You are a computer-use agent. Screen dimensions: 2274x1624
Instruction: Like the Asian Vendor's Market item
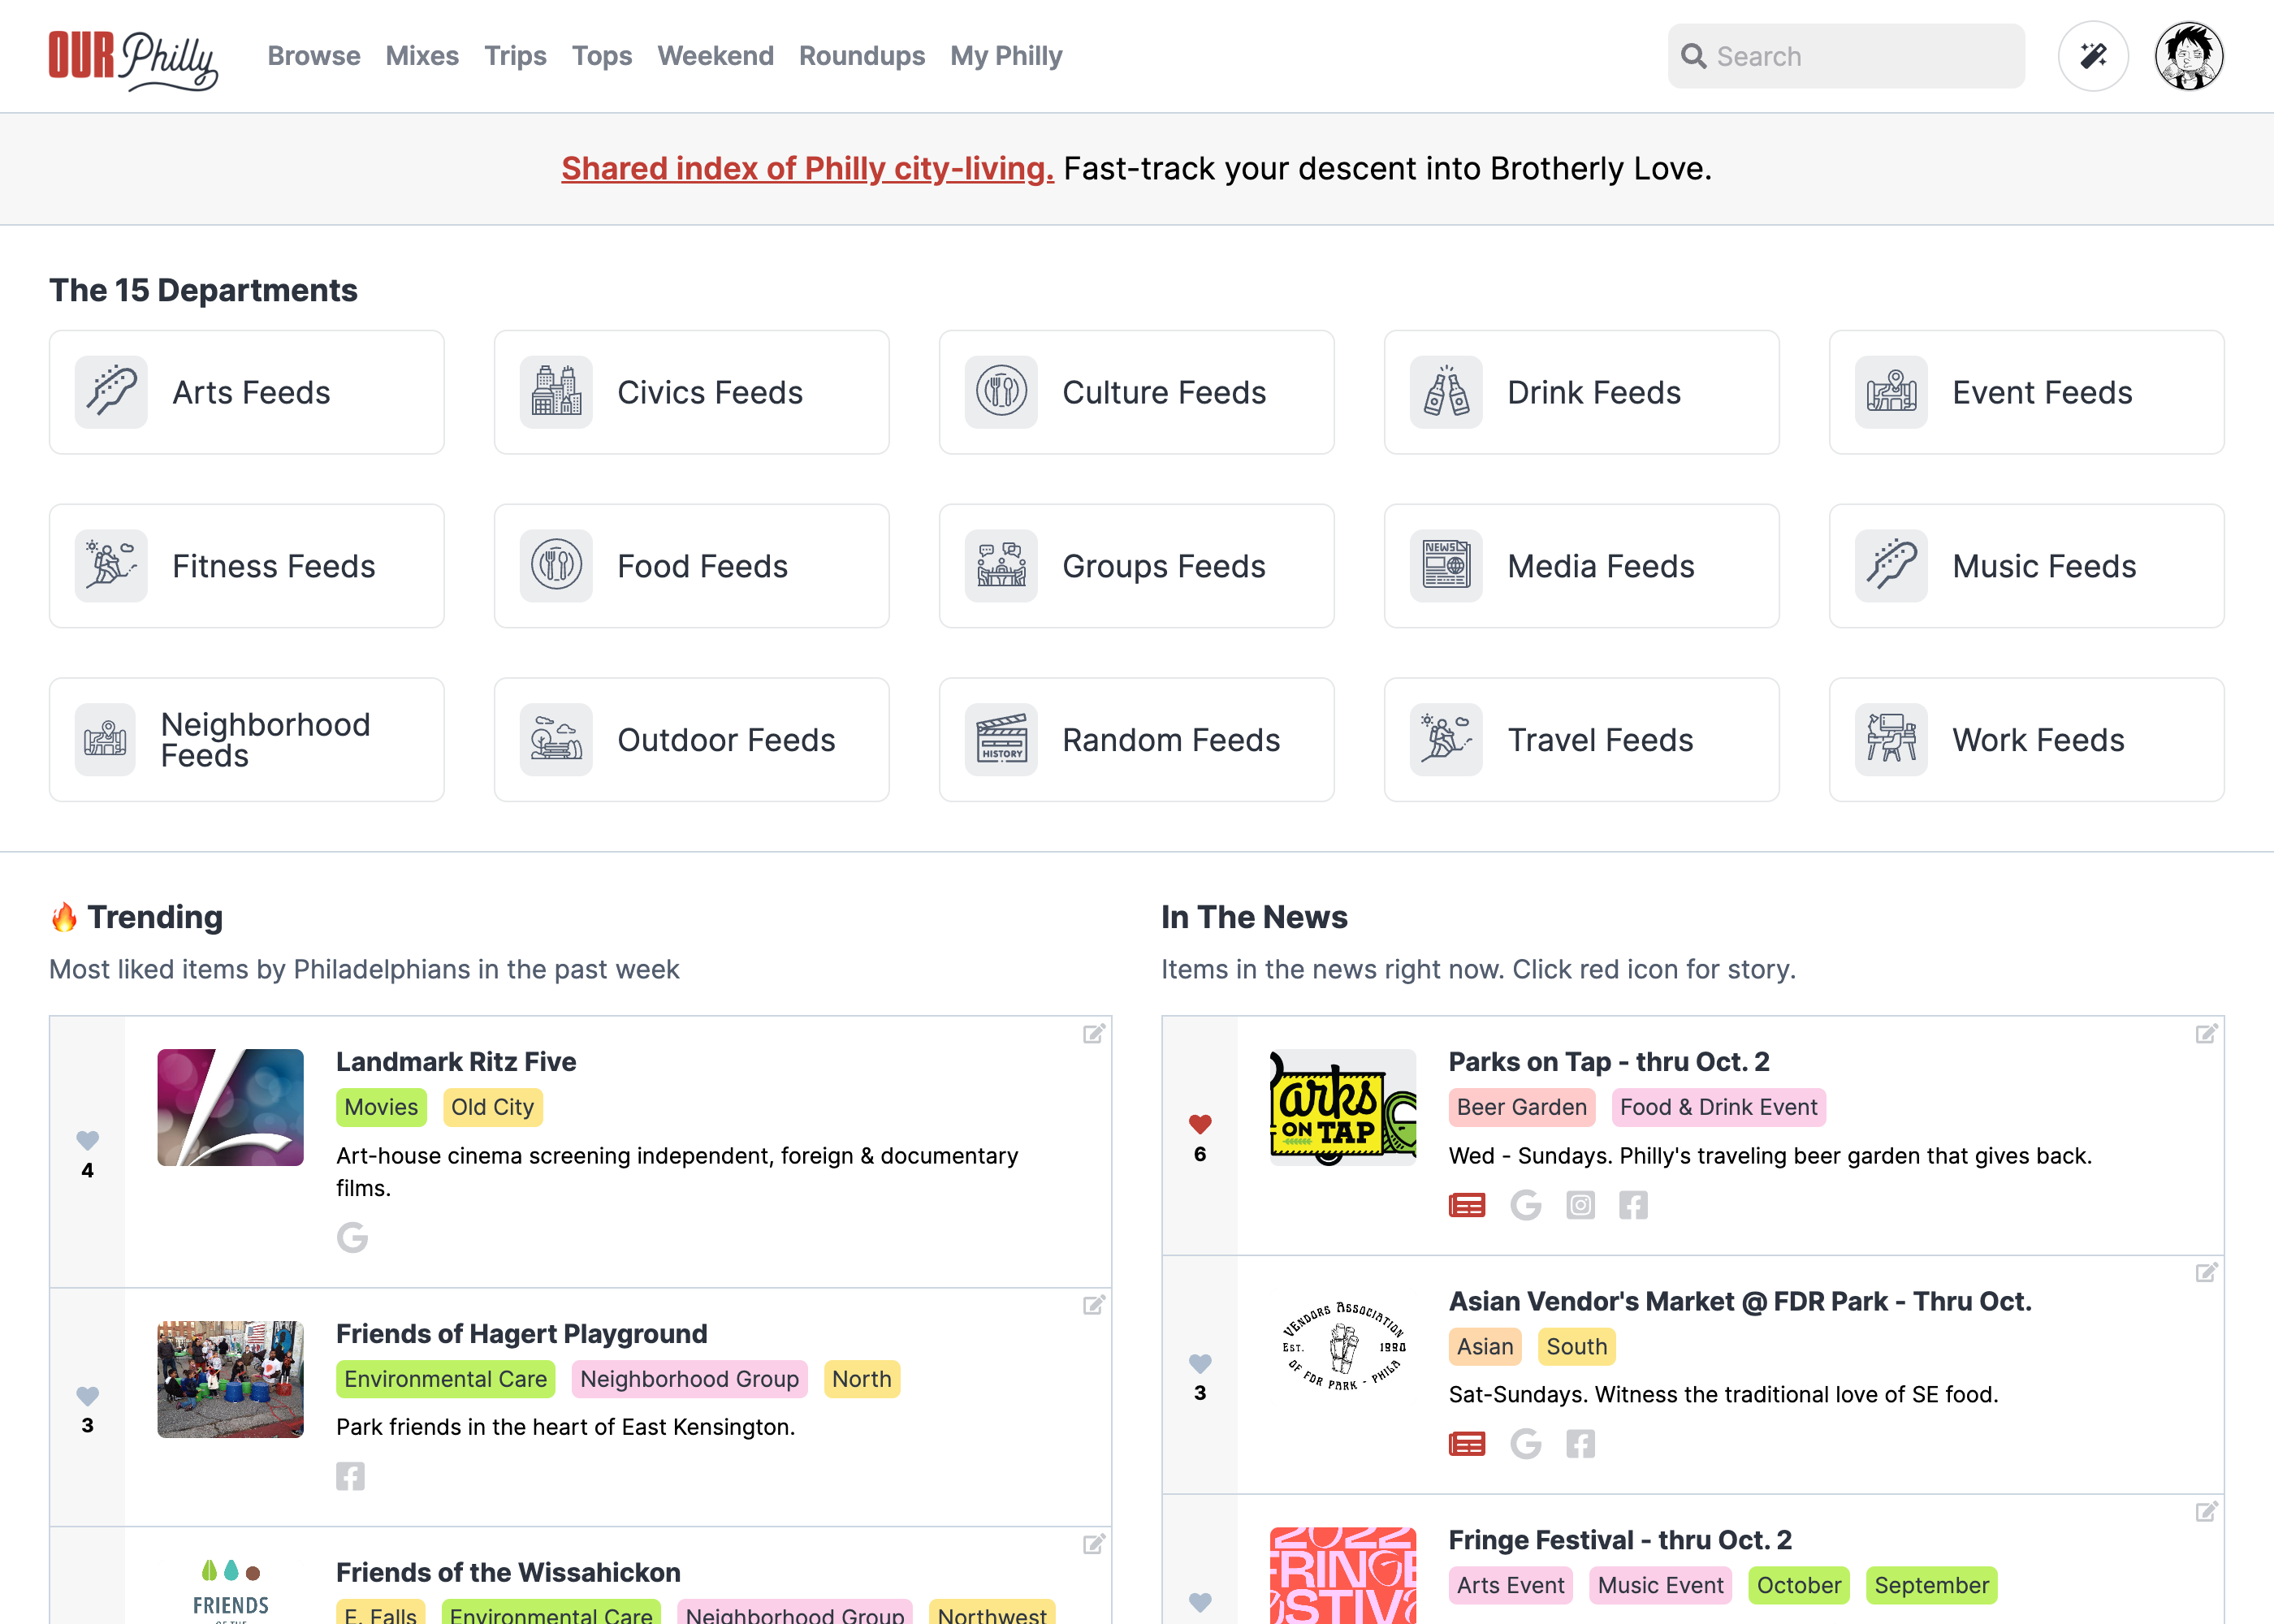coord(1200,1363)
